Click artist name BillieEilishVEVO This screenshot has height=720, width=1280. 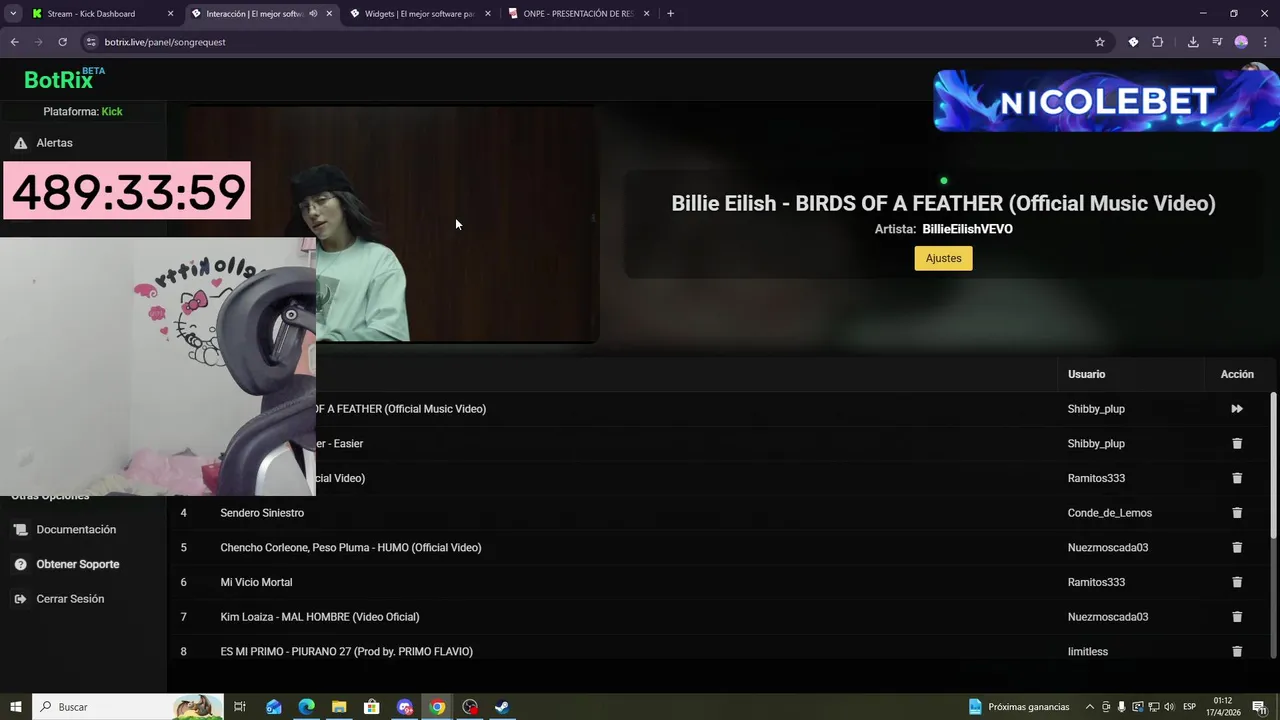[967, 229]
